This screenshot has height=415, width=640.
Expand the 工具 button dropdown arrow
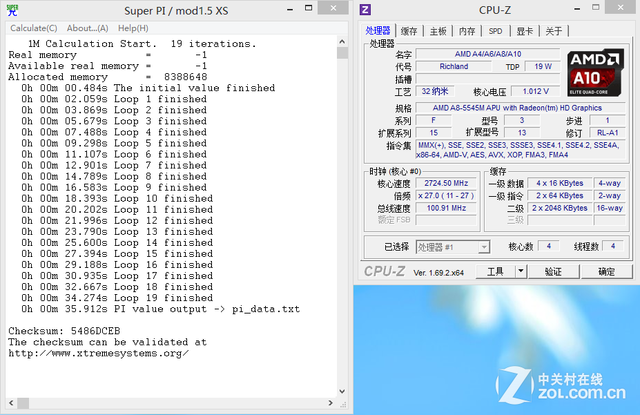[x=521, y=271]
